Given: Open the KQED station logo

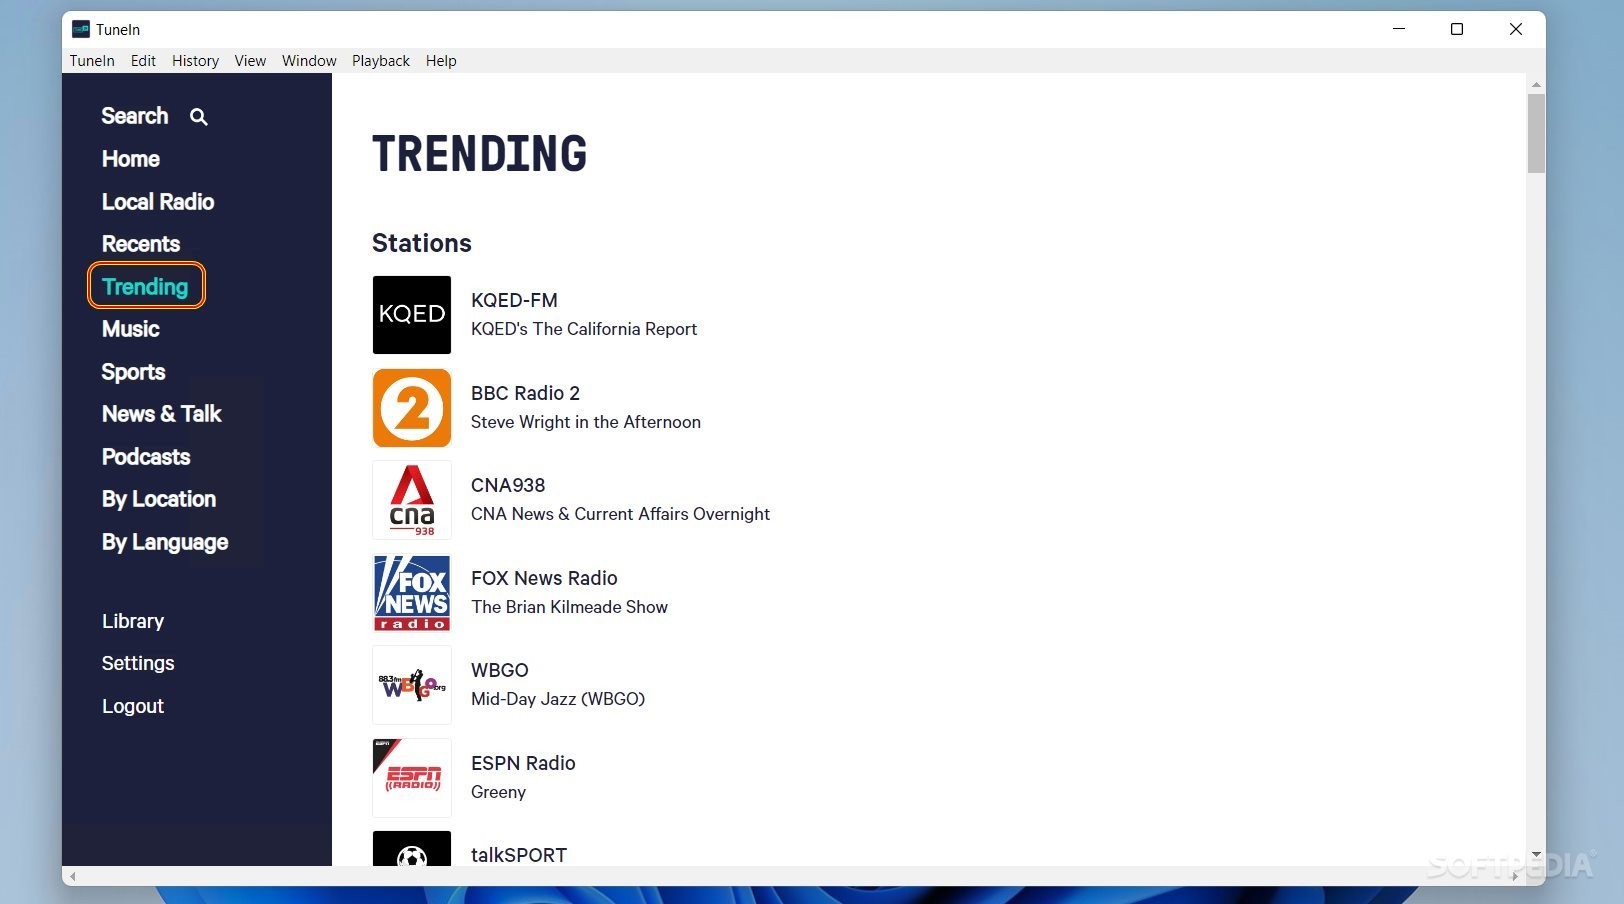Looking at the screenshot, I should coord(412,315).
